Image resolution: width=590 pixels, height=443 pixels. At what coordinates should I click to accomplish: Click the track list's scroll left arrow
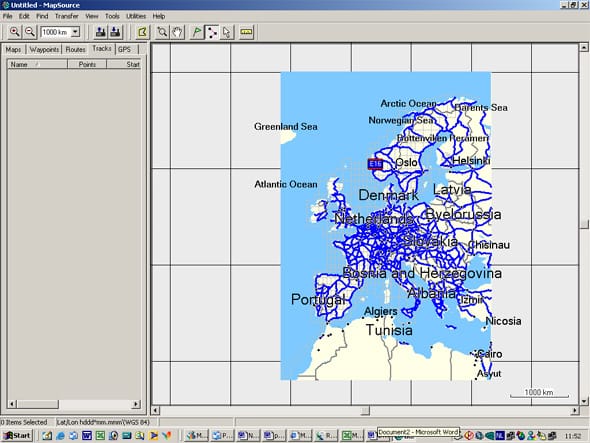pyautogui.click(x=12, y=404)
